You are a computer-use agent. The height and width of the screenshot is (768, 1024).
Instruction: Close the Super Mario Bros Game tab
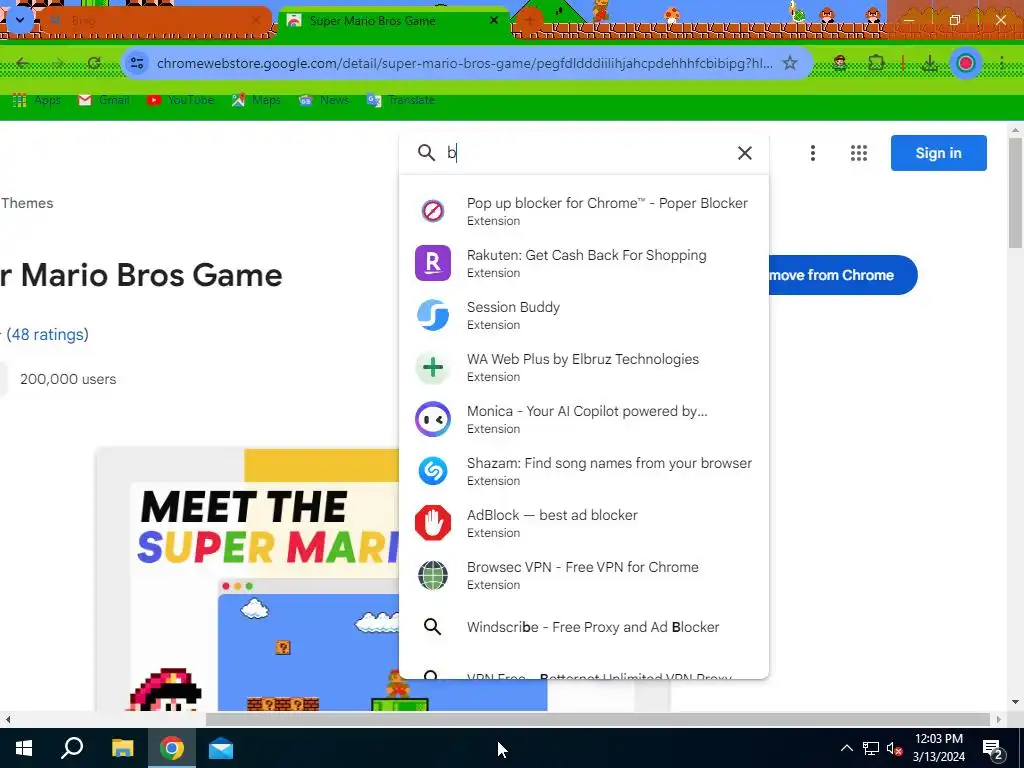click(x=494, y=21)
